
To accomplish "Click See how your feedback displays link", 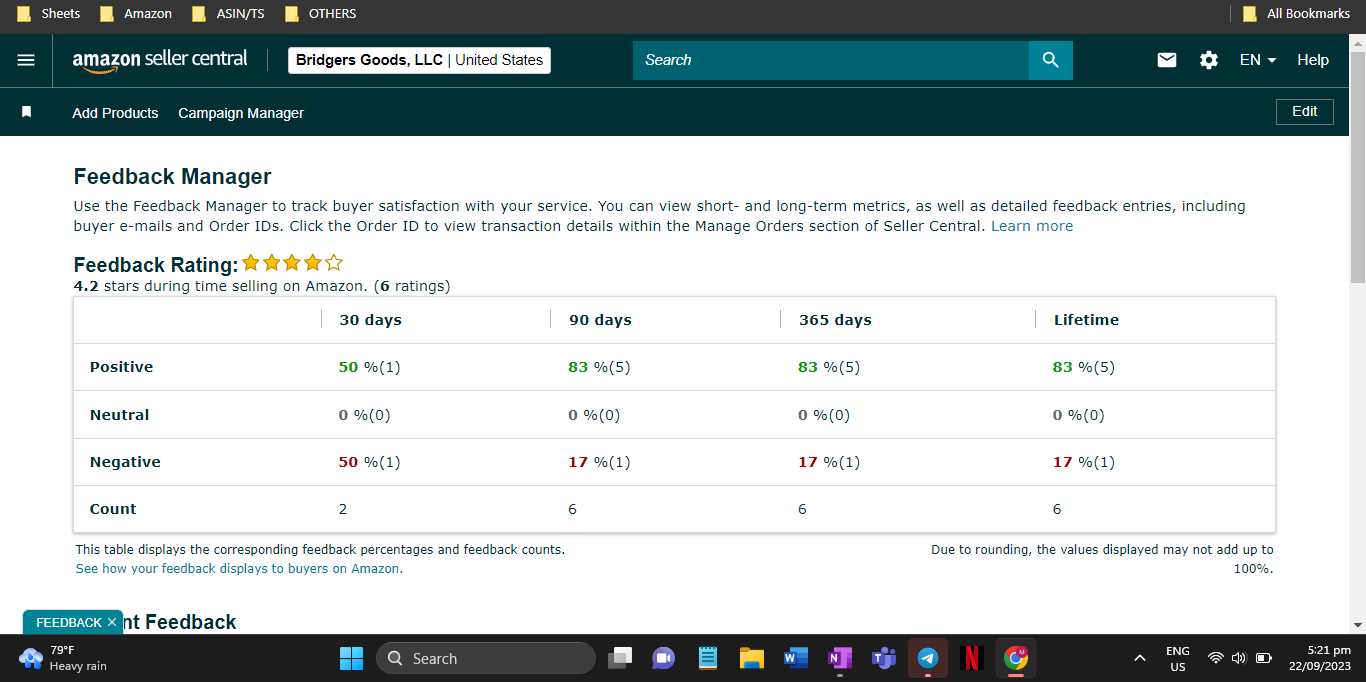I will tap(239, 568).
